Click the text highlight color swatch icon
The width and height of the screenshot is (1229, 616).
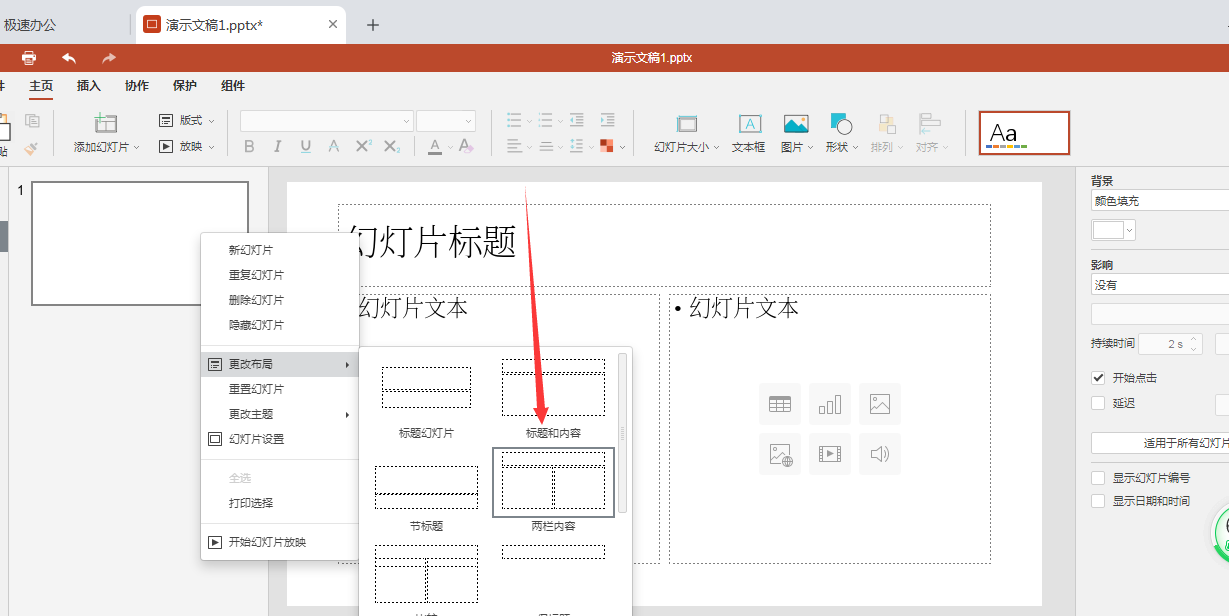pos(607,147)
